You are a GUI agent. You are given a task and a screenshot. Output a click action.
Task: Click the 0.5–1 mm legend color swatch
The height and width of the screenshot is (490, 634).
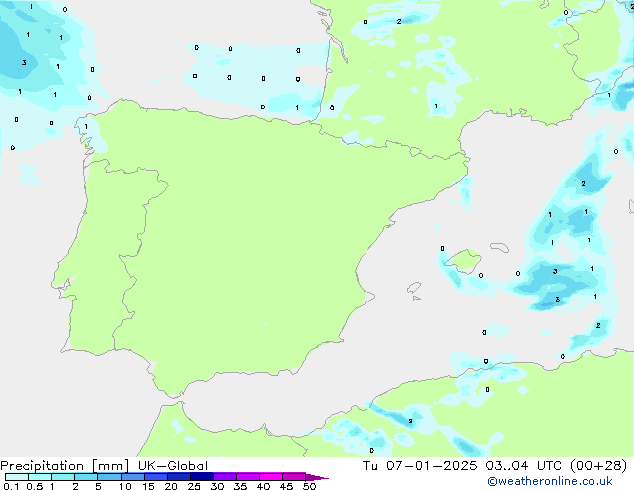point(40,477)
